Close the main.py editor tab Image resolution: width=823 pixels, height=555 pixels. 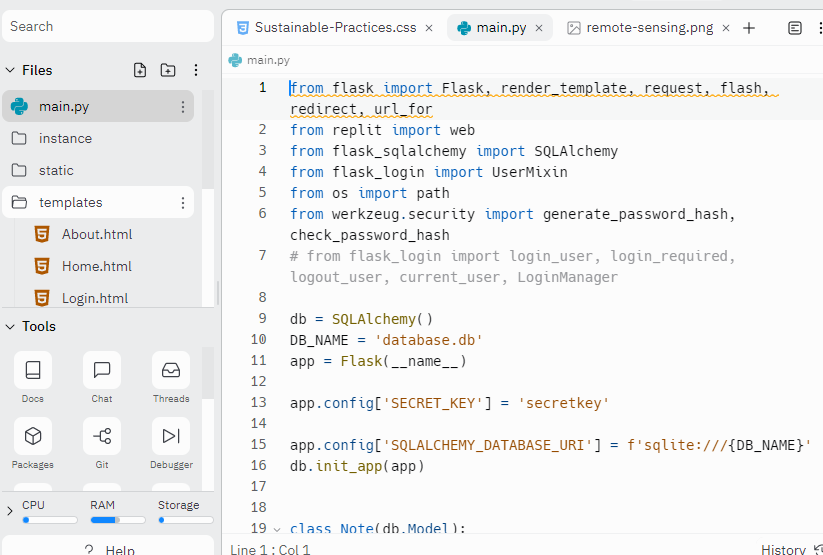coord(539,28)
